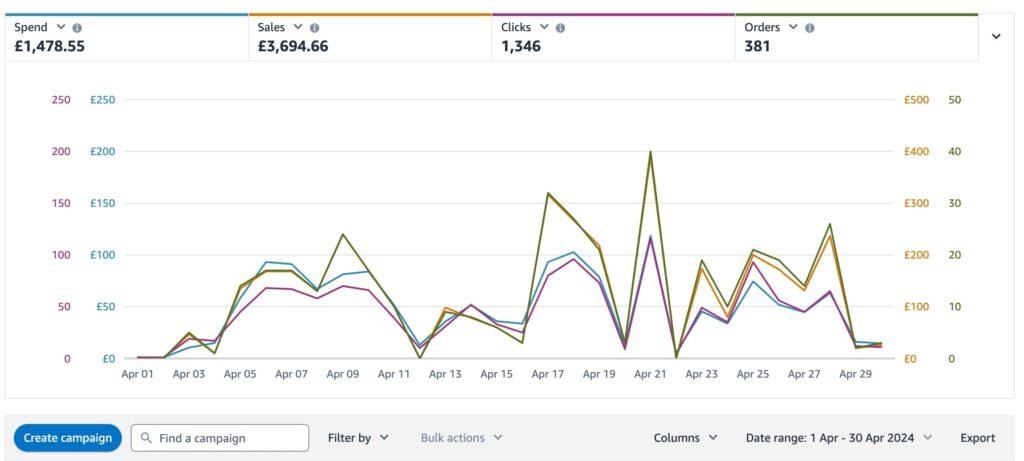Image resolution: width=1024 pixels, height=461 pixels.
Task: Open the Spend metric dropdown
Action: tap(62, 28)
